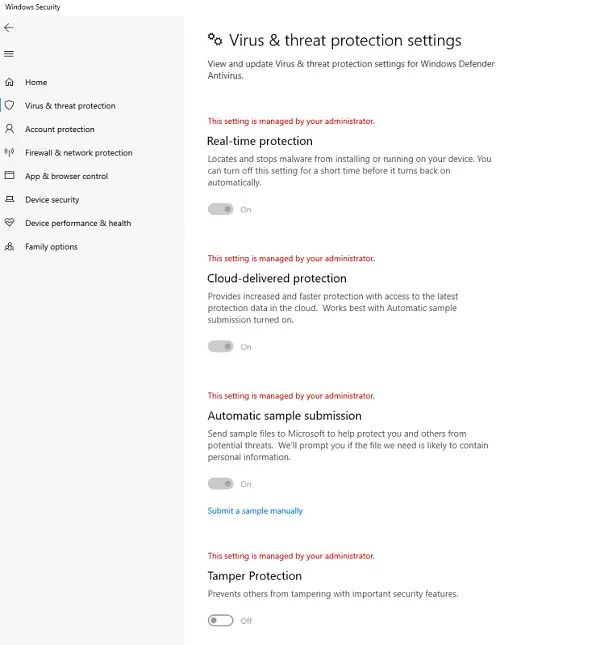Open the hamburger navigation menu icon
600x645 pixels.
tap(9, 54)
